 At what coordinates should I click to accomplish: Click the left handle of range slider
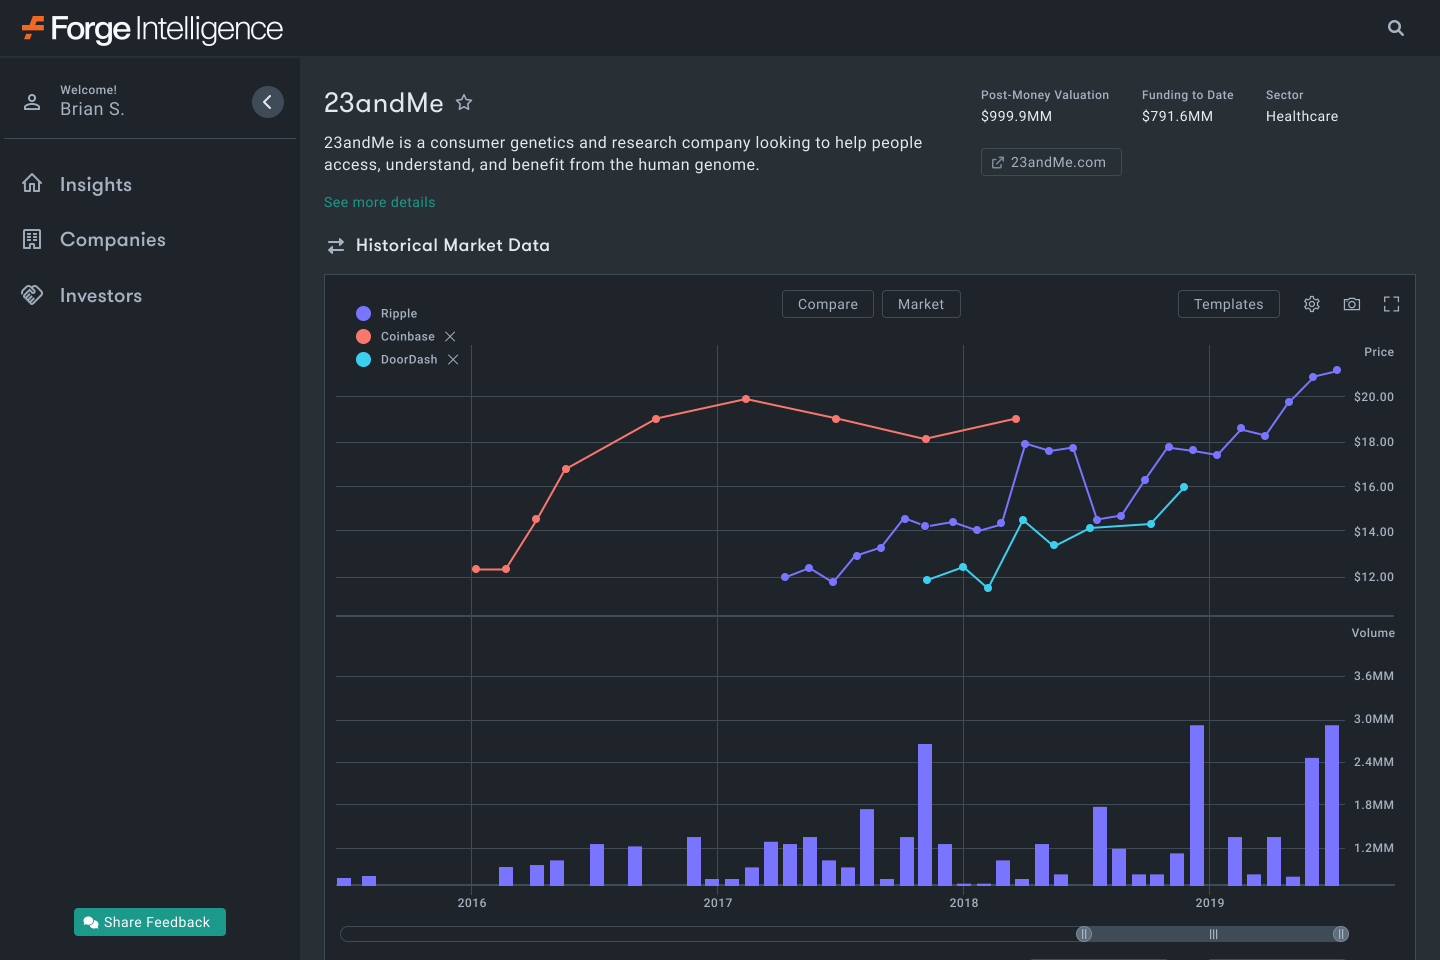coord(1084,934)
